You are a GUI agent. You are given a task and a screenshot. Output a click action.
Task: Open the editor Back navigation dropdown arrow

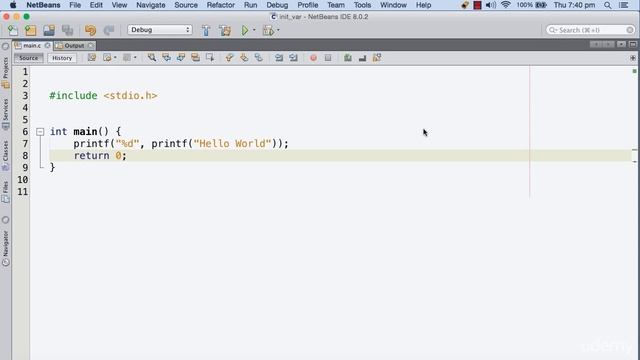pyautogui.click(x=115, y=58)
